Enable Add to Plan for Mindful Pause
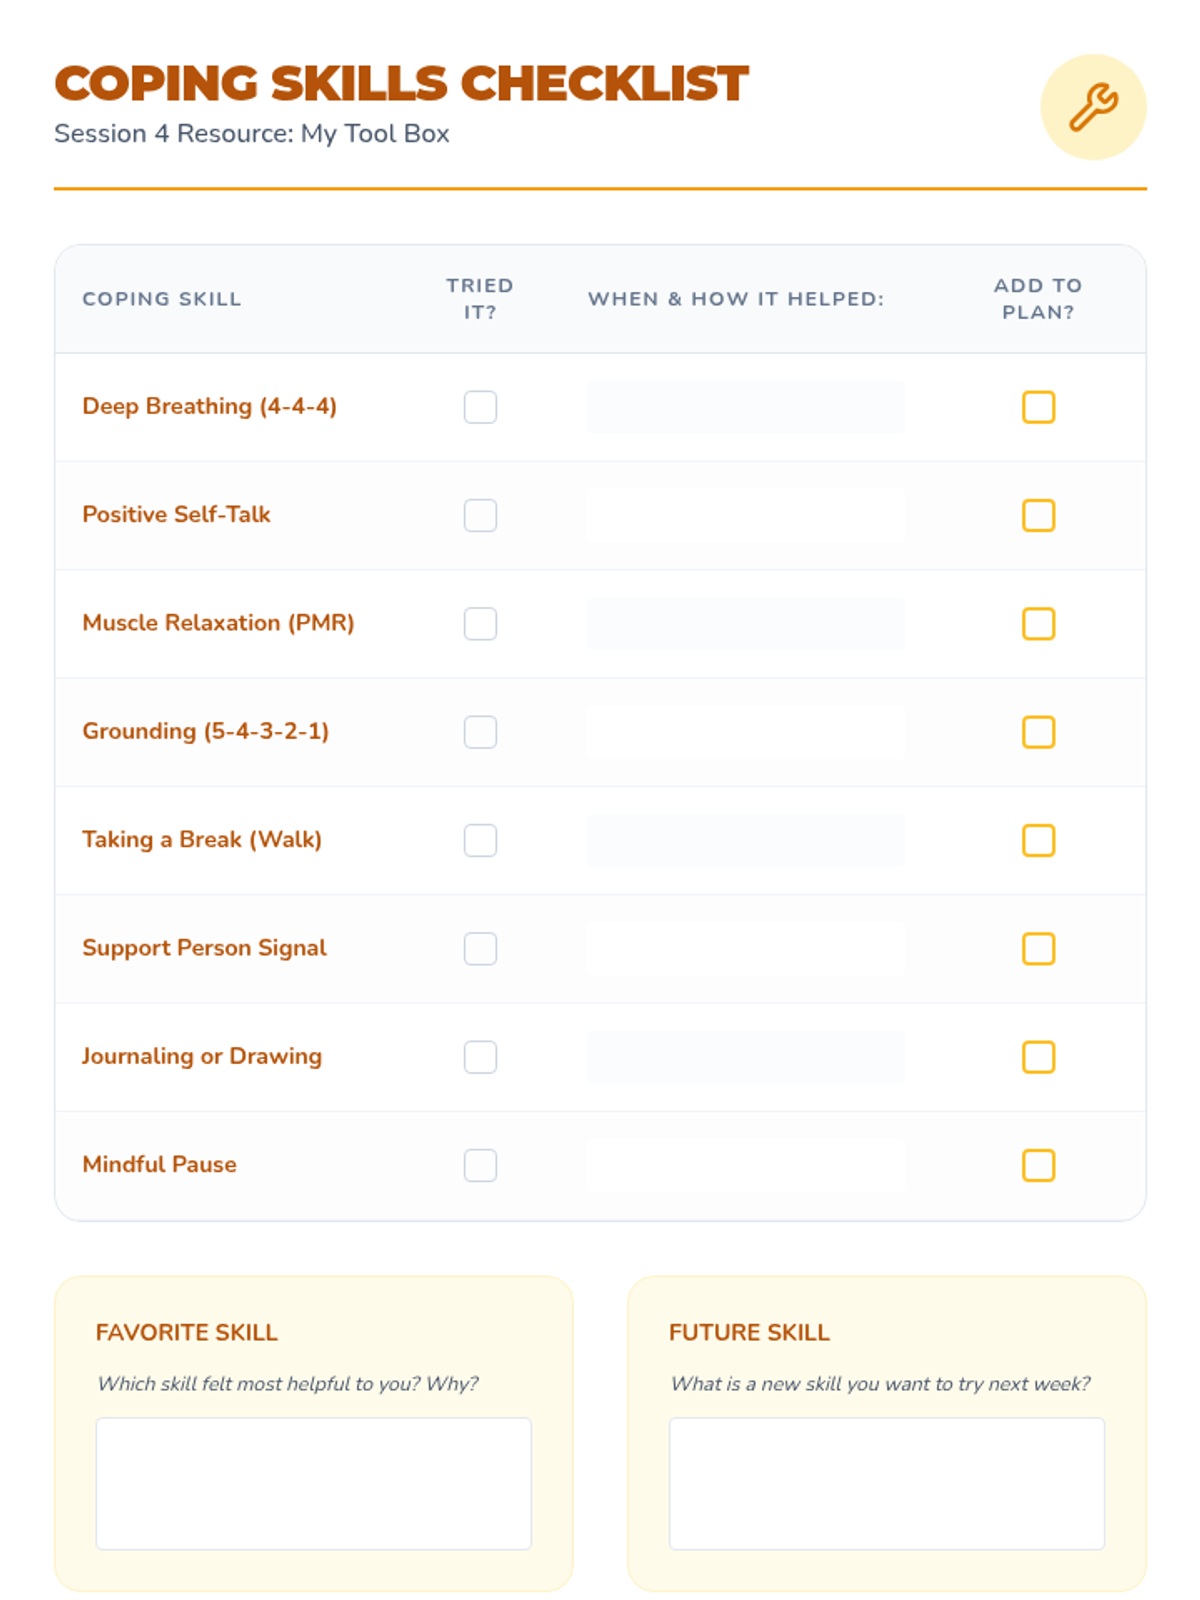Viewport: 1200px width, 1600px height. point(1038,1165)
